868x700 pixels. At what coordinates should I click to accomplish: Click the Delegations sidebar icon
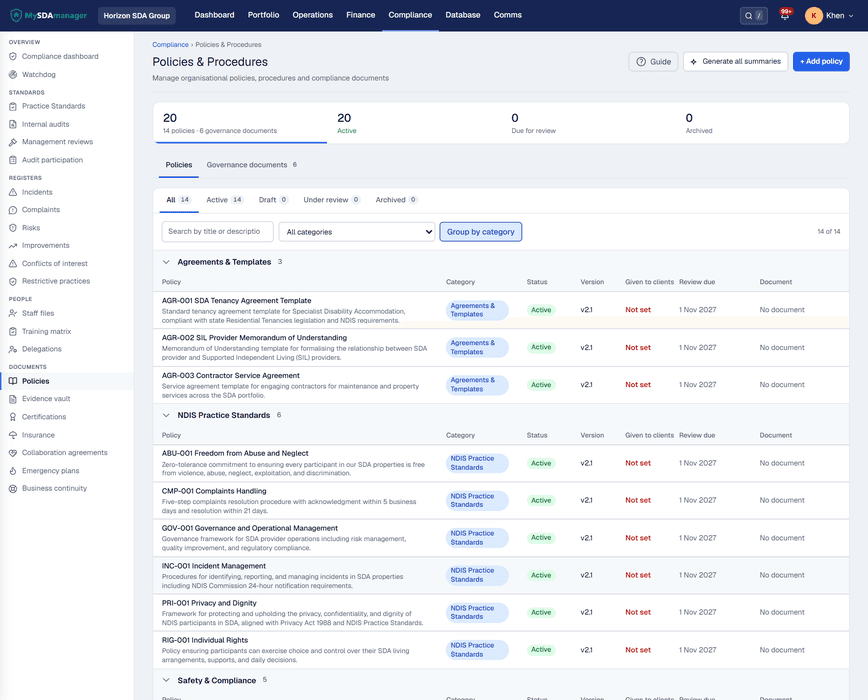(x=13, y=349)
